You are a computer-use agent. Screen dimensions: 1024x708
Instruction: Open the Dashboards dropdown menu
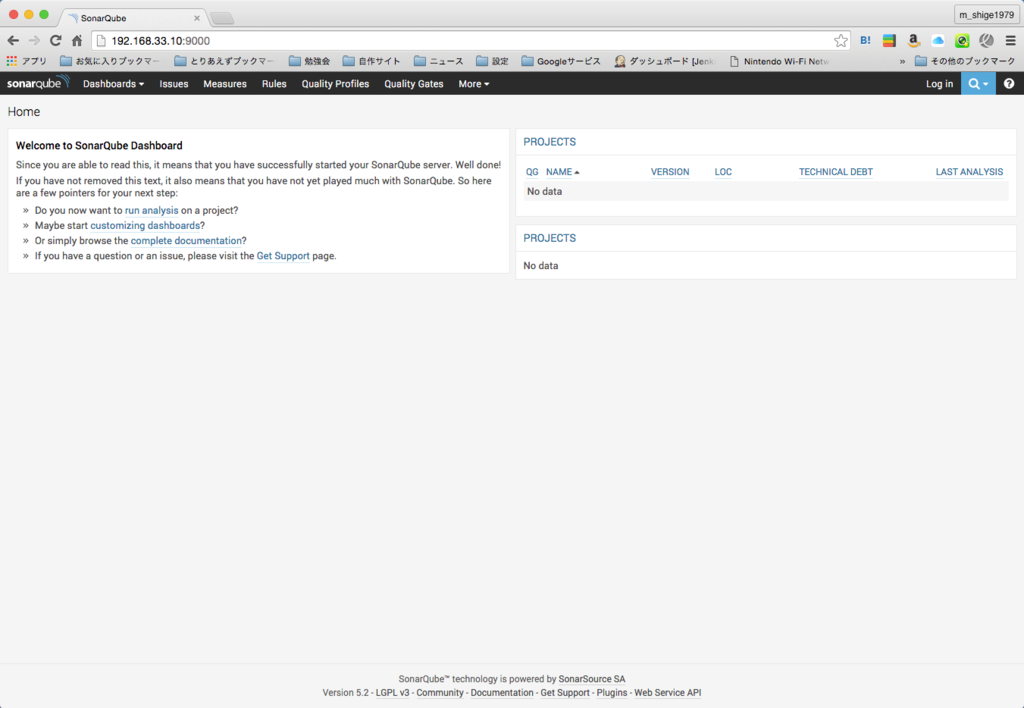[113, 84]
